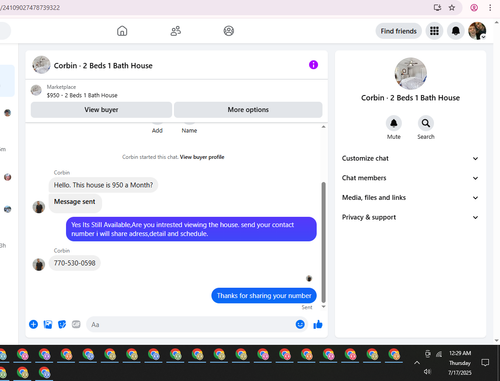Image resolution: width=500 pixels, height=381 pixels.
Task: Expand the Chat members section
Action: click(x=410, y=178)
